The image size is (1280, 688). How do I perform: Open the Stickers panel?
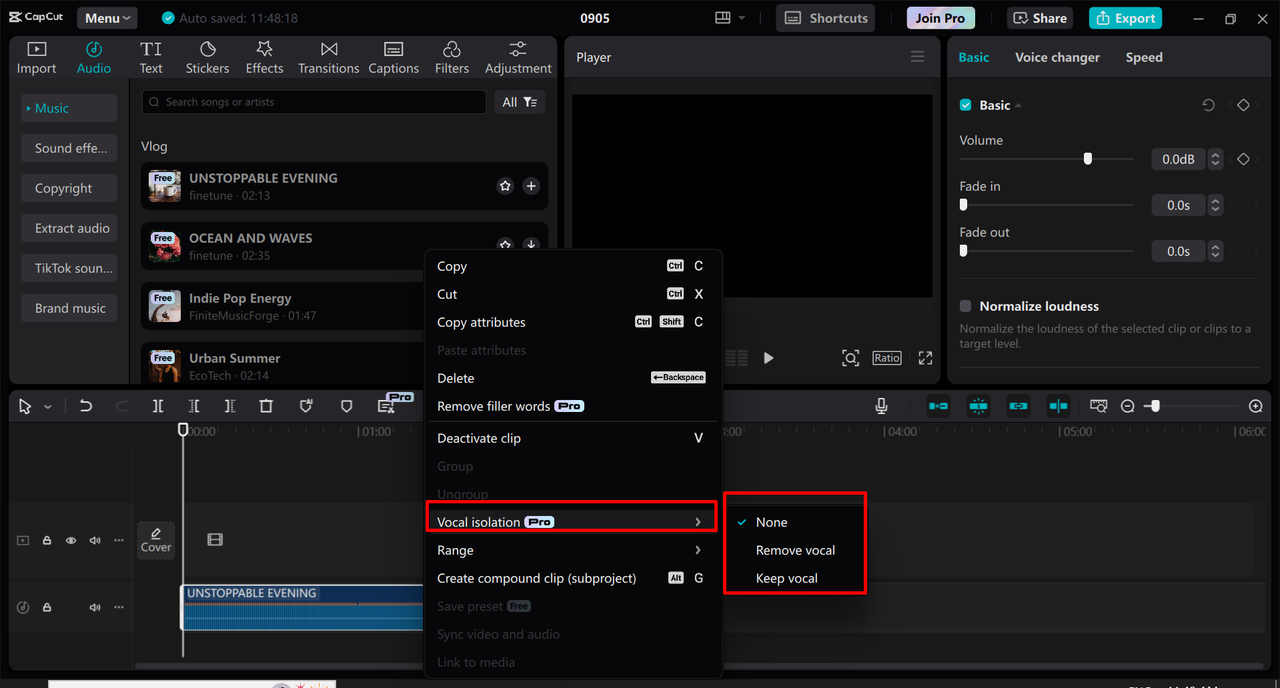pyautogui.click(x=207, y=58)
